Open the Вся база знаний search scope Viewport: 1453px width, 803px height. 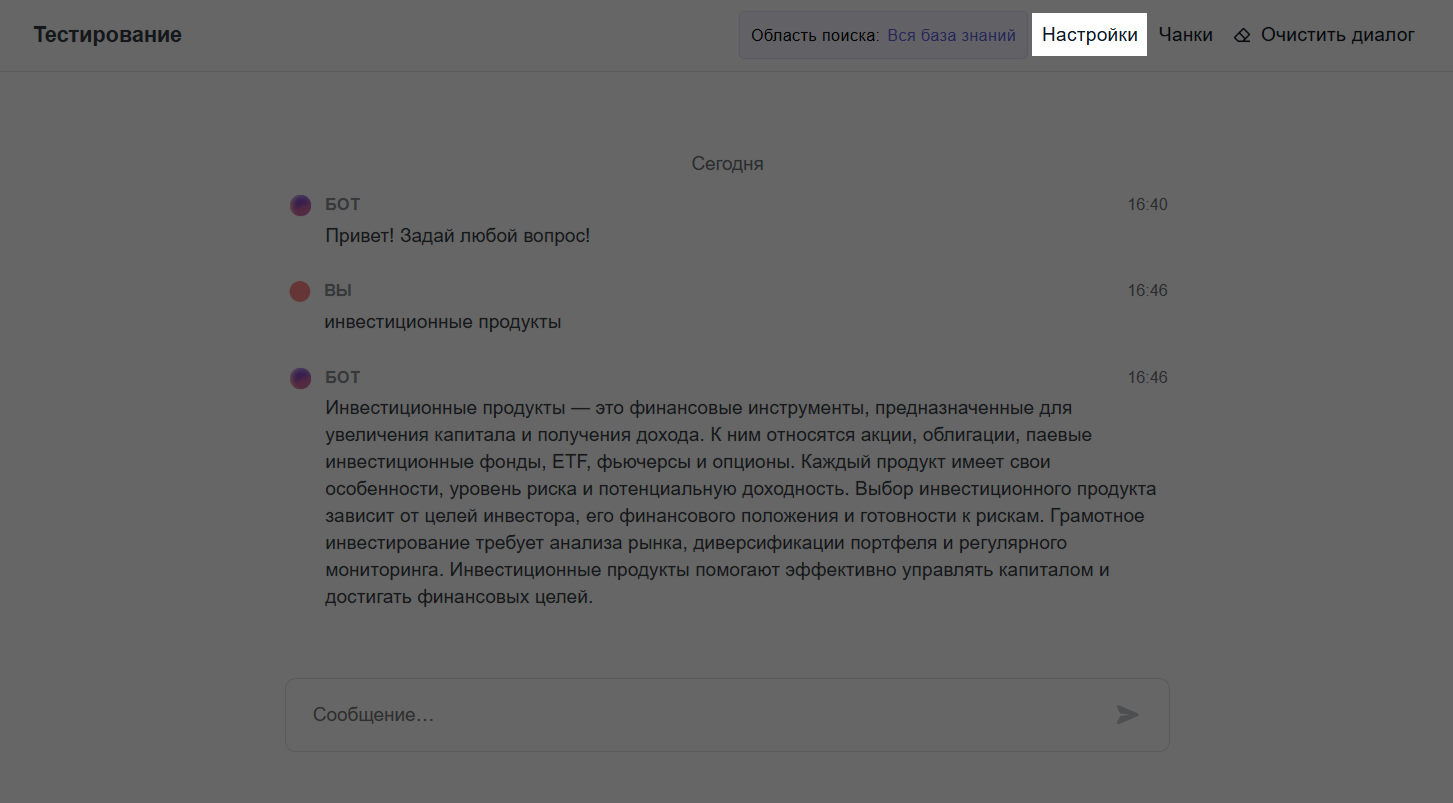coord(951,36)
